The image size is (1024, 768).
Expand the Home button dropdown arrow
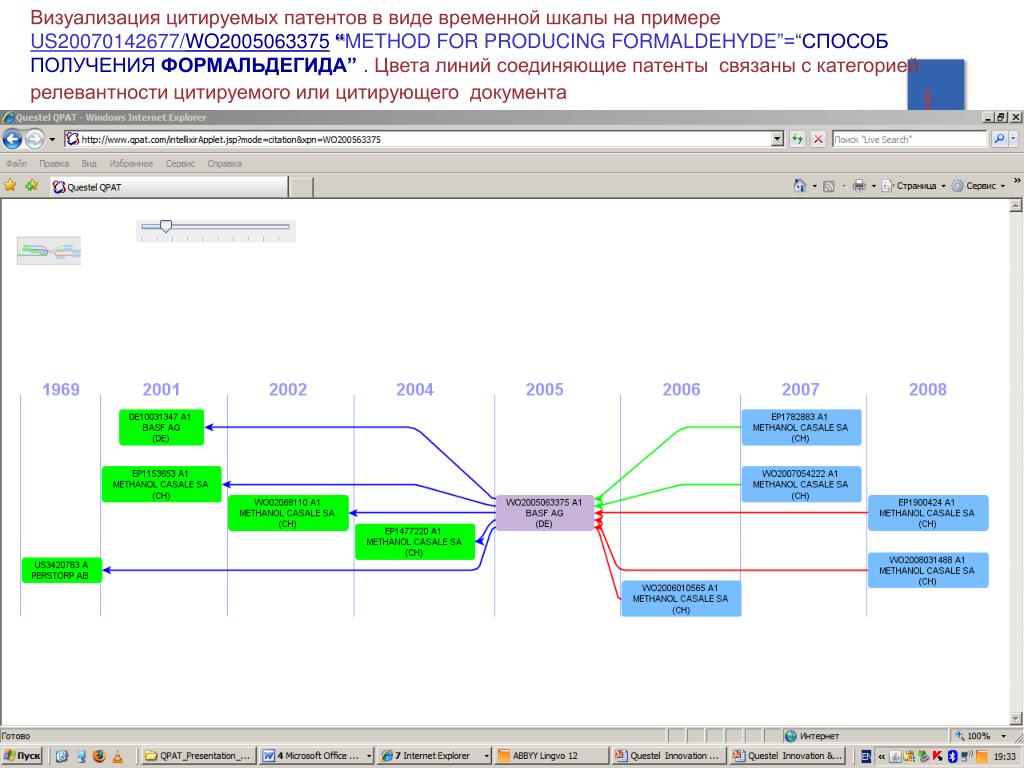pos(814,186)
